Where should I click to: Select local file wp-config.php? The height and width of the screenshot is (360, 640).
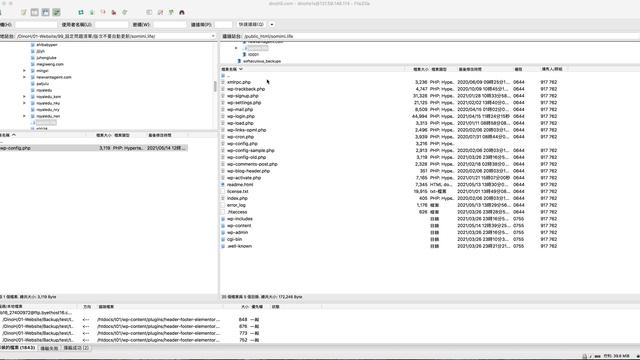94,148
